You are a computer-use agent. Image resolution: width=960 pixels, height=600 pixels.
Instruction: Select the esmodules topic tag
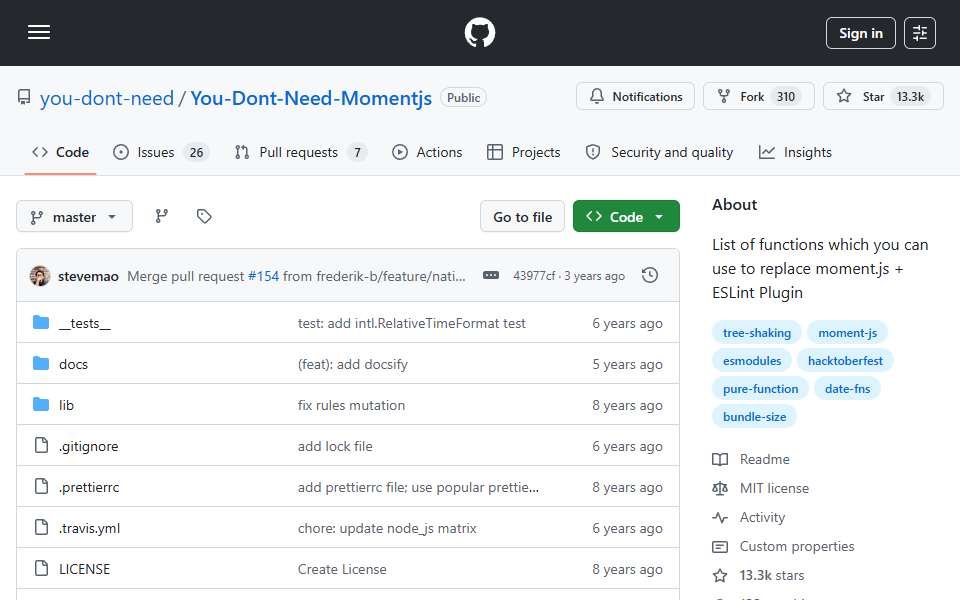coord(752,361)
